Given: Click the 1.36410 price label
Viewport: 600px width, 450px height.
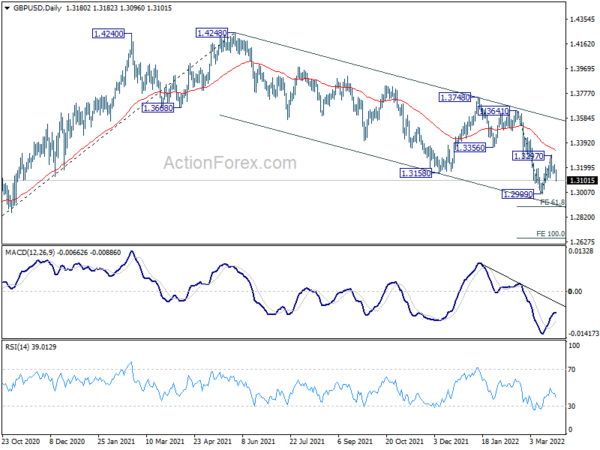Looking at the screenshot, I should coord(494,111).
